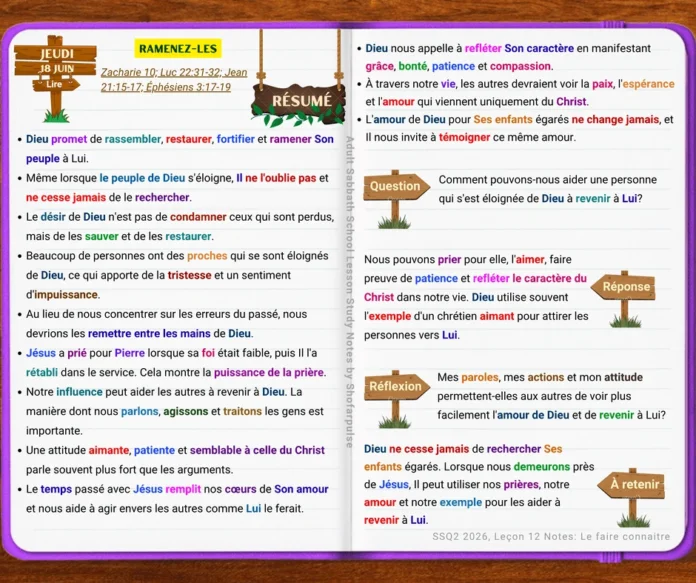Click the orange word 'proches'
This screenshot has width=696, height=583.
207,256
